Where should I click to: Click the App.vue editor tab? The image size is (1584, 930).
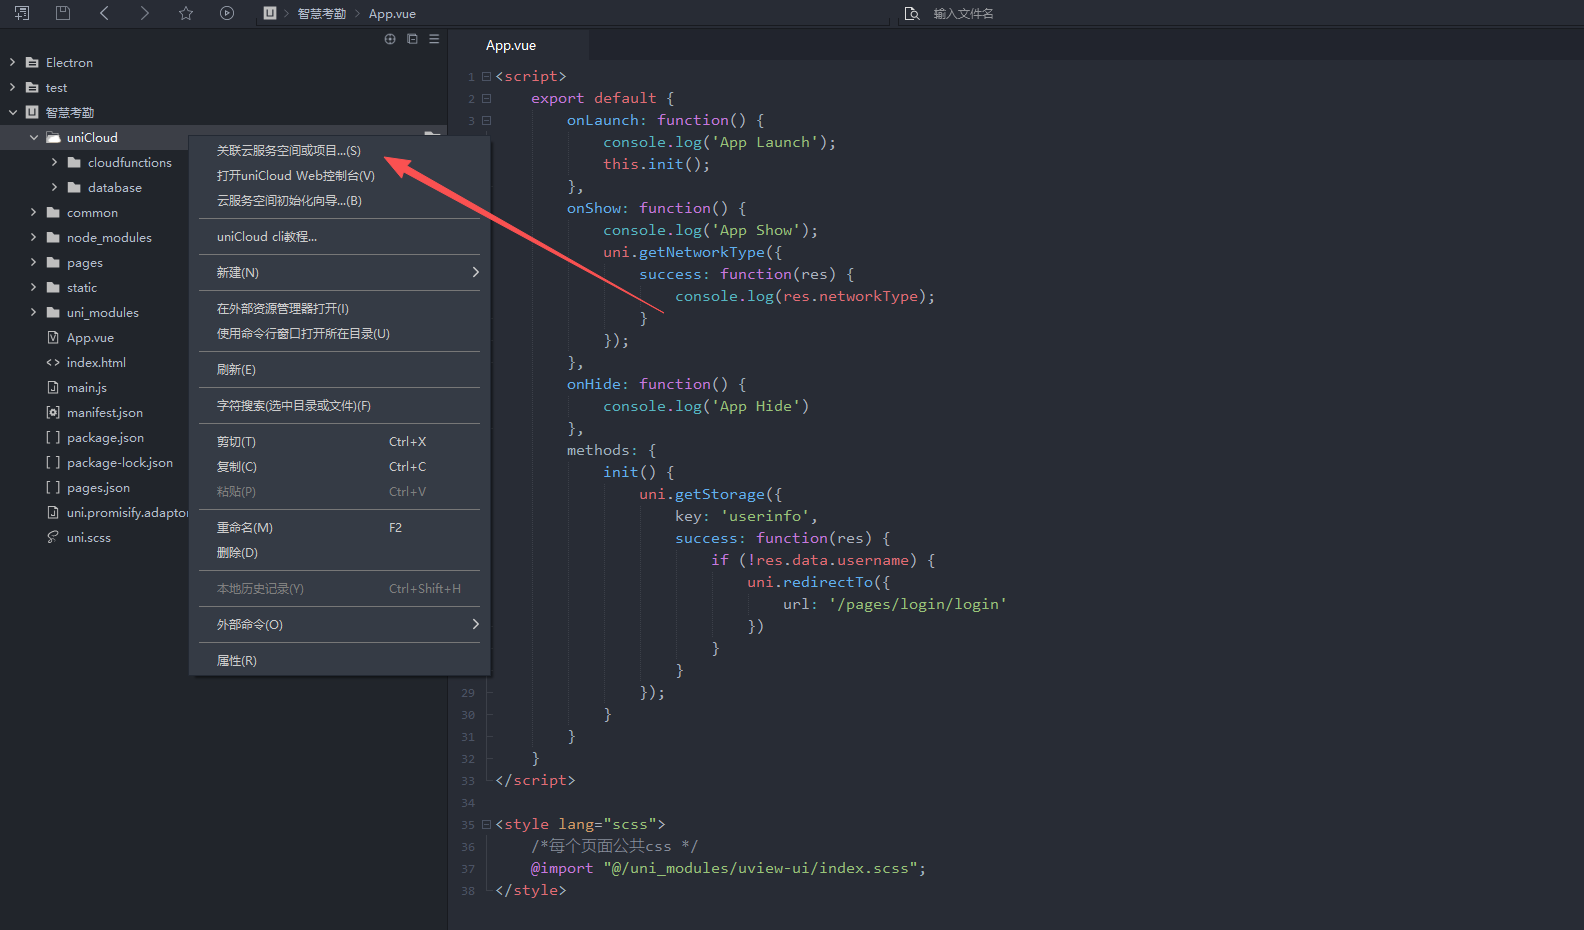pyautogui.click(x=511, y=45)
